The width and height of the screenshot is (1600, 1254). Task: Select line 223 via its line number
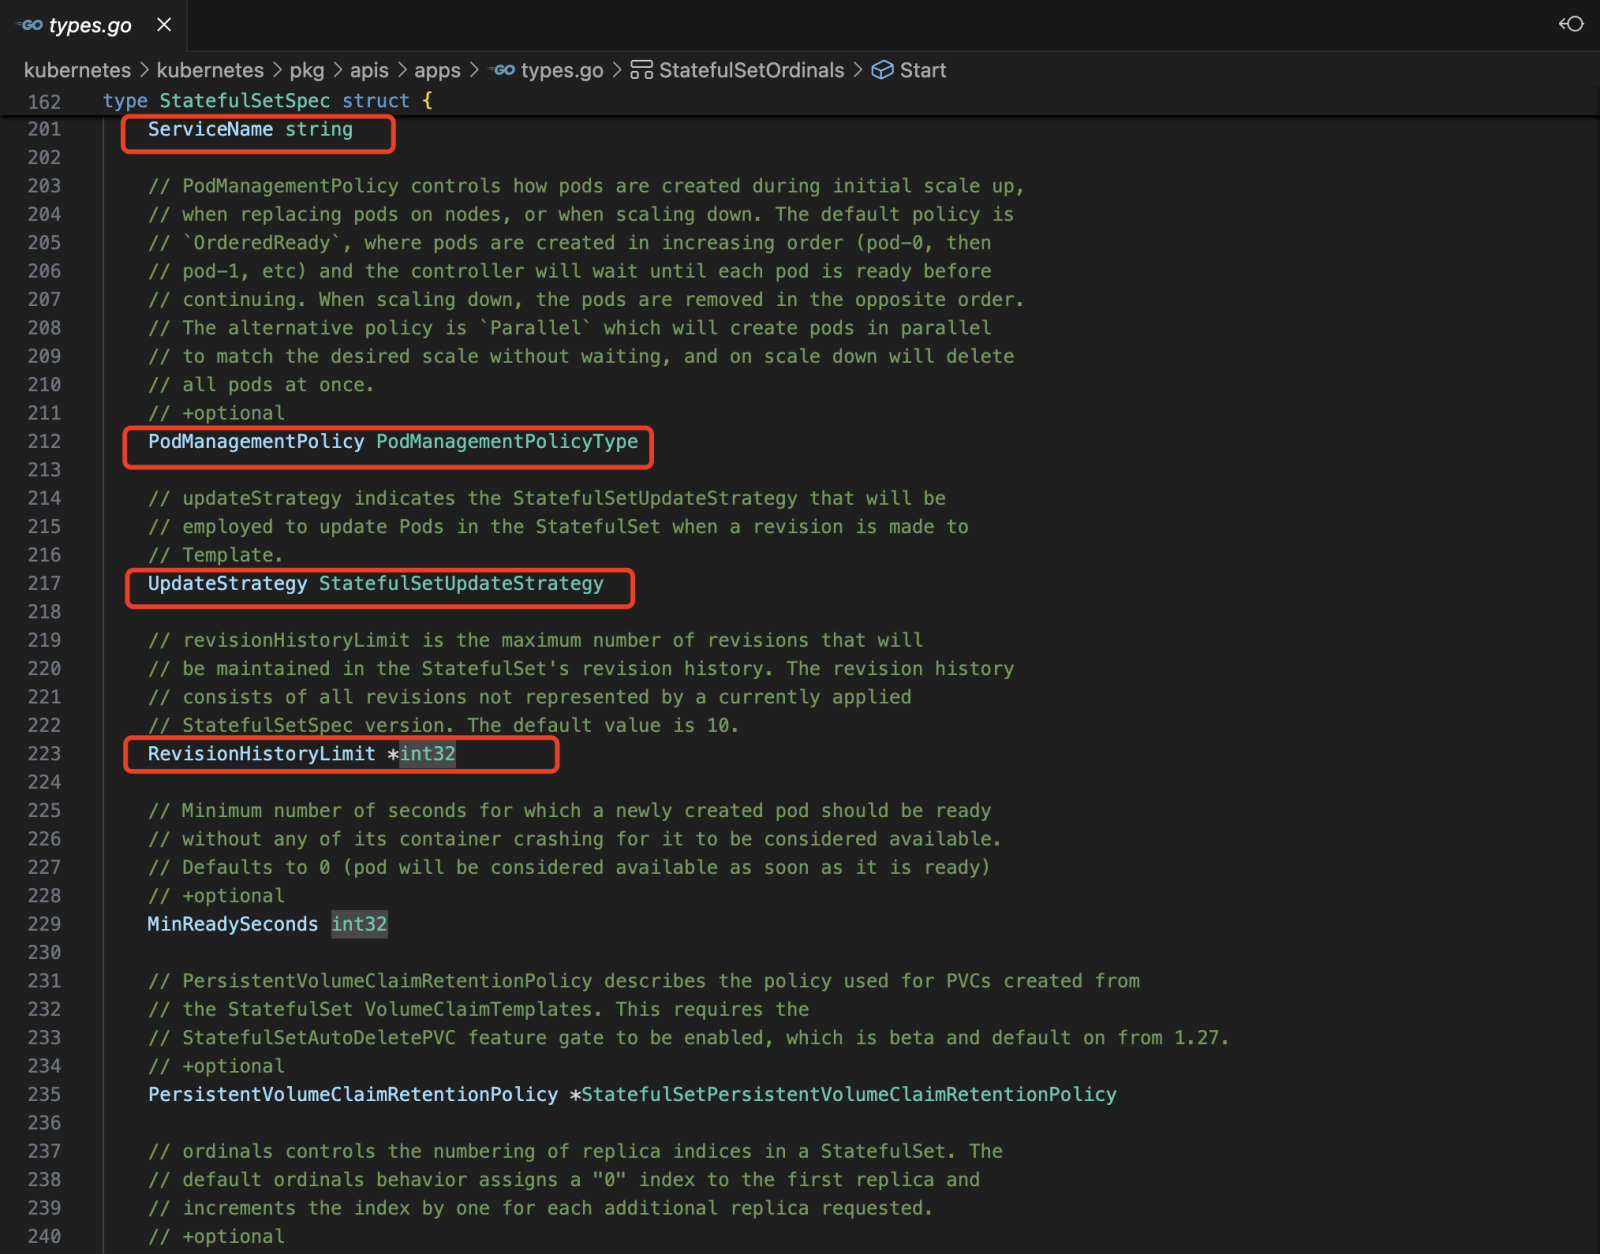44,753
